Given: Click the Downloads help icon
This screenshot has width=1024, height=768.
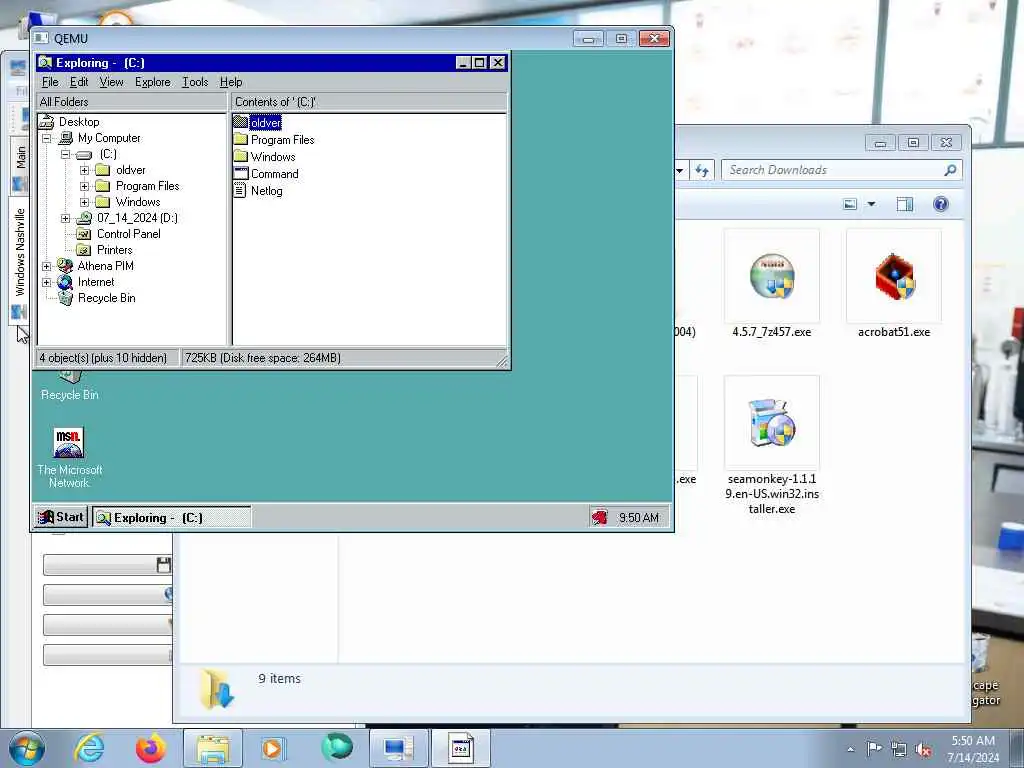Looking at the screenshot, I should (x=940, y=204).
